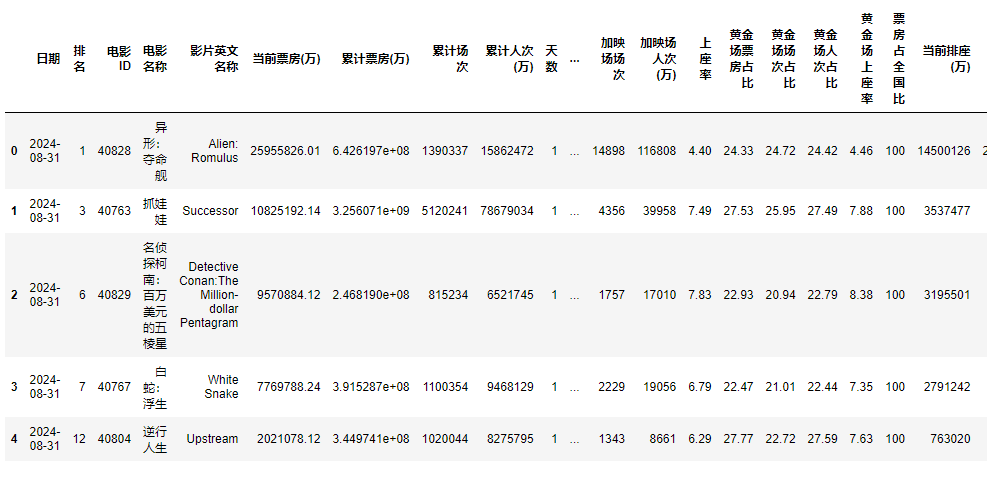Click movie ID 40763
Screen dimensions: 987x477
pyautogui.click(x=115, y=211)
